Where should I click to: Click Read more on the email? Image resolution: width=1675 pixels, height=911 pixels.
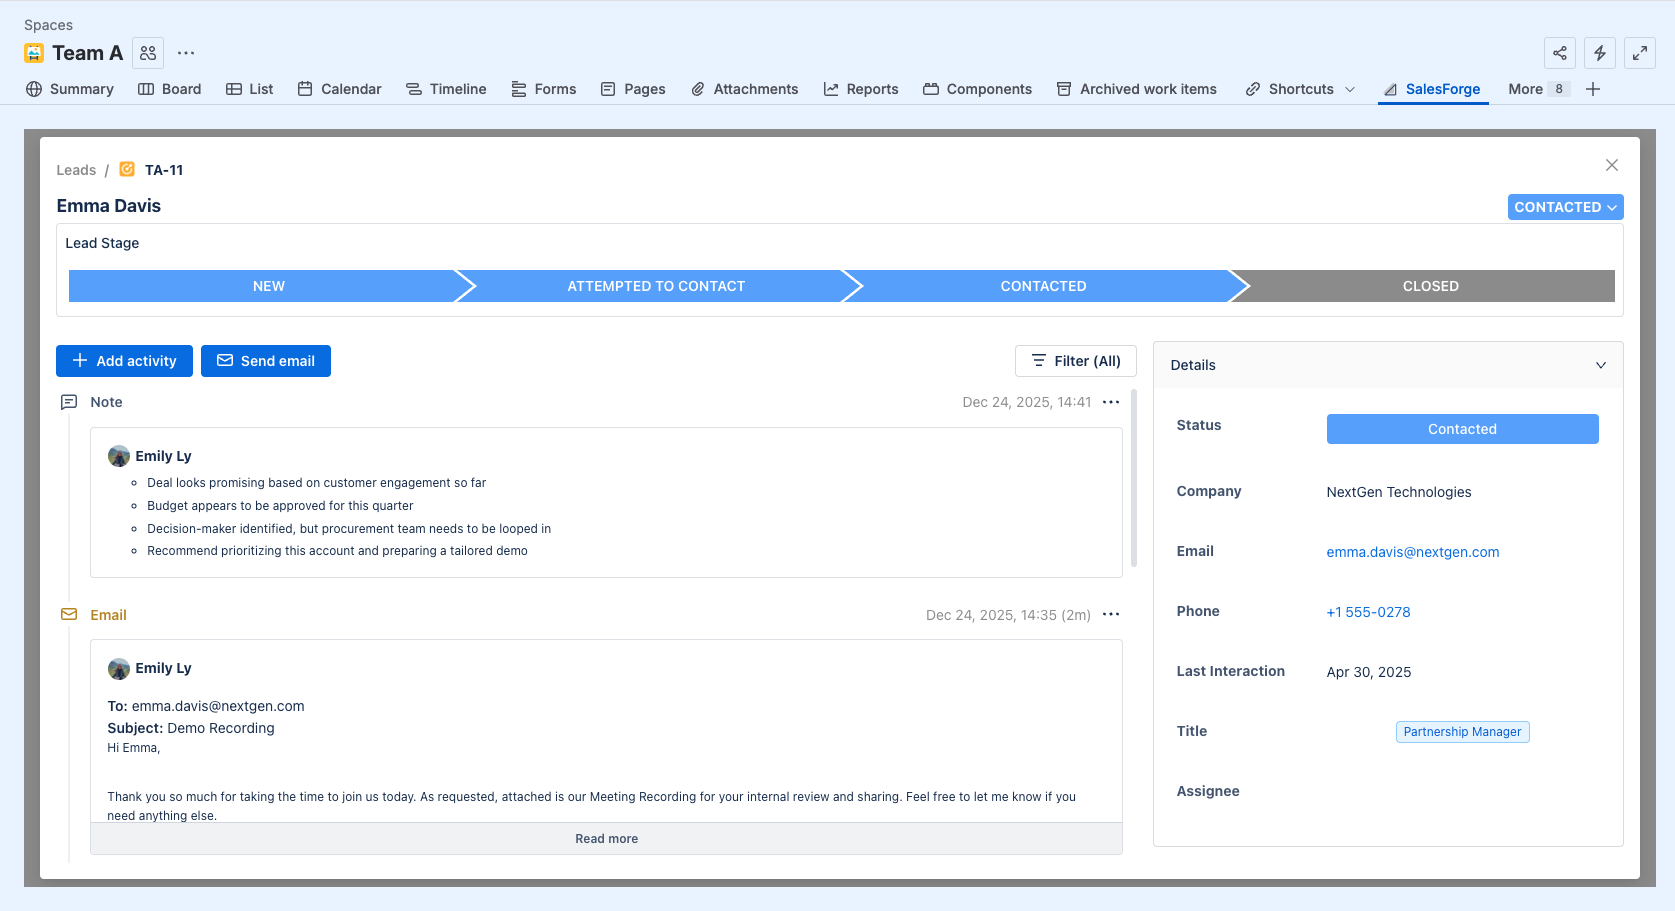tap(606, 839)
